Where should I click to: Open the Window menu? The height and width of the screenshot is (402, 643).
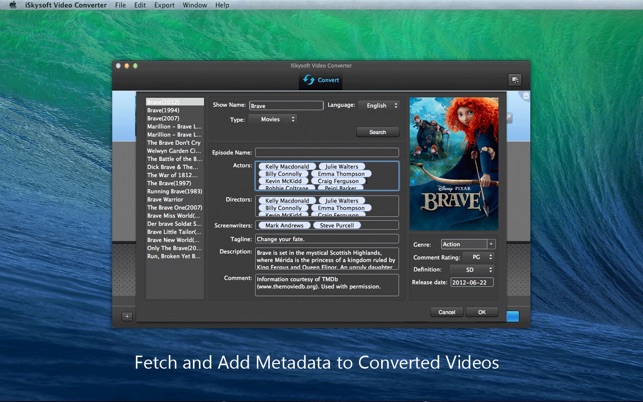tap(194, 5)
